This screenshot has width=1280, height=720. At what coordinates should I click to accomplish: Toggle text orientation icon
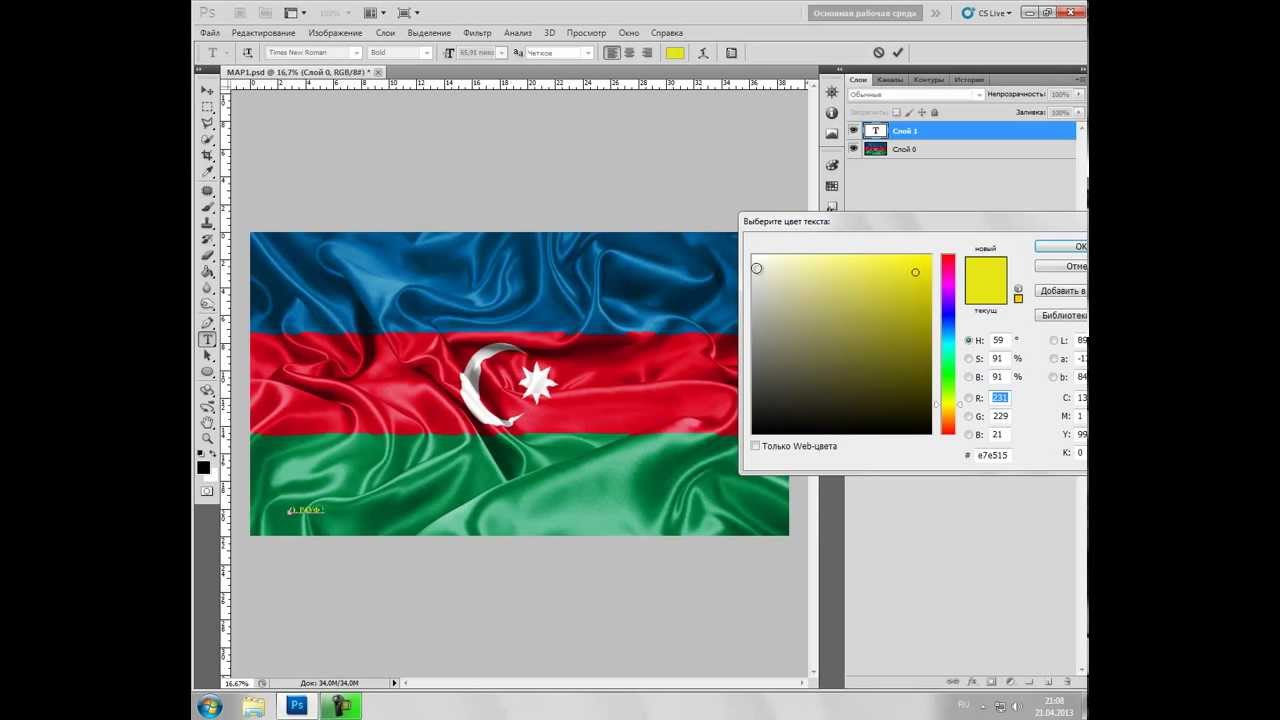(247, 53)
